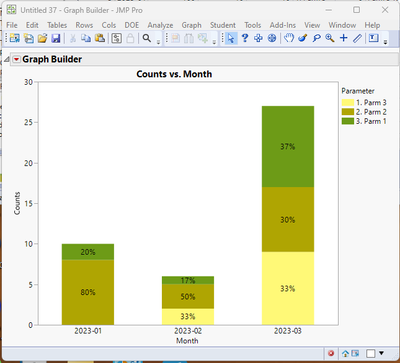Image resolution: width=400 pixels, height=363 pixels.
Task: Pick the question mark help tool
Action: coord(245,38)
